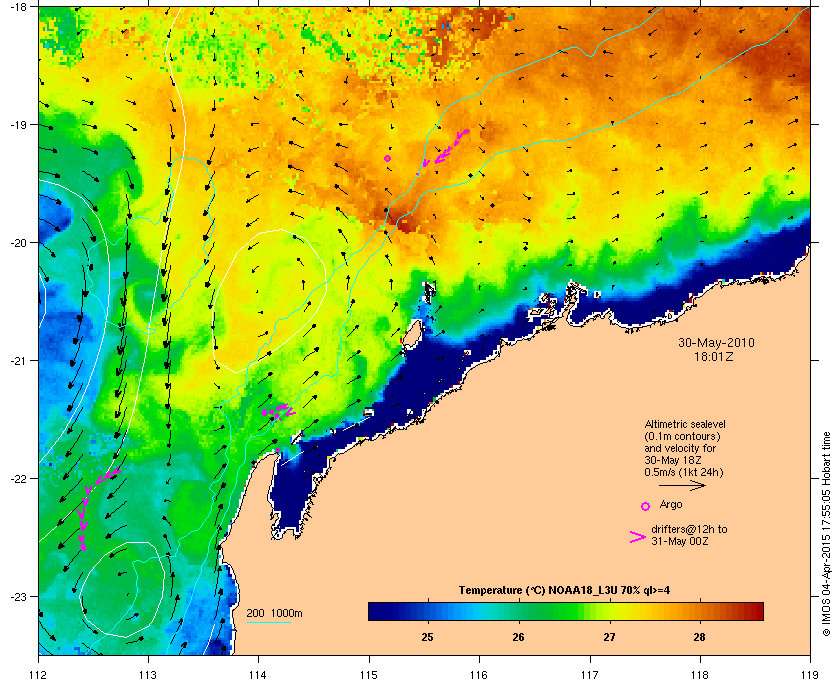This screenshot has width=840, height=680.
Task: Select the time label 18:01Z
Action: [x=714, y=356]
